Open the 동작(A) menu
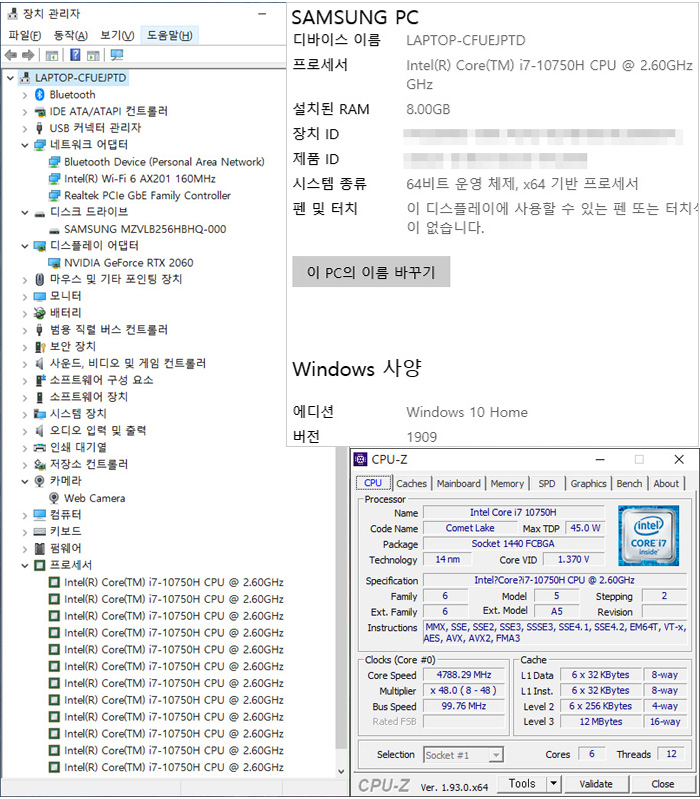 click(x=71, y=35)
